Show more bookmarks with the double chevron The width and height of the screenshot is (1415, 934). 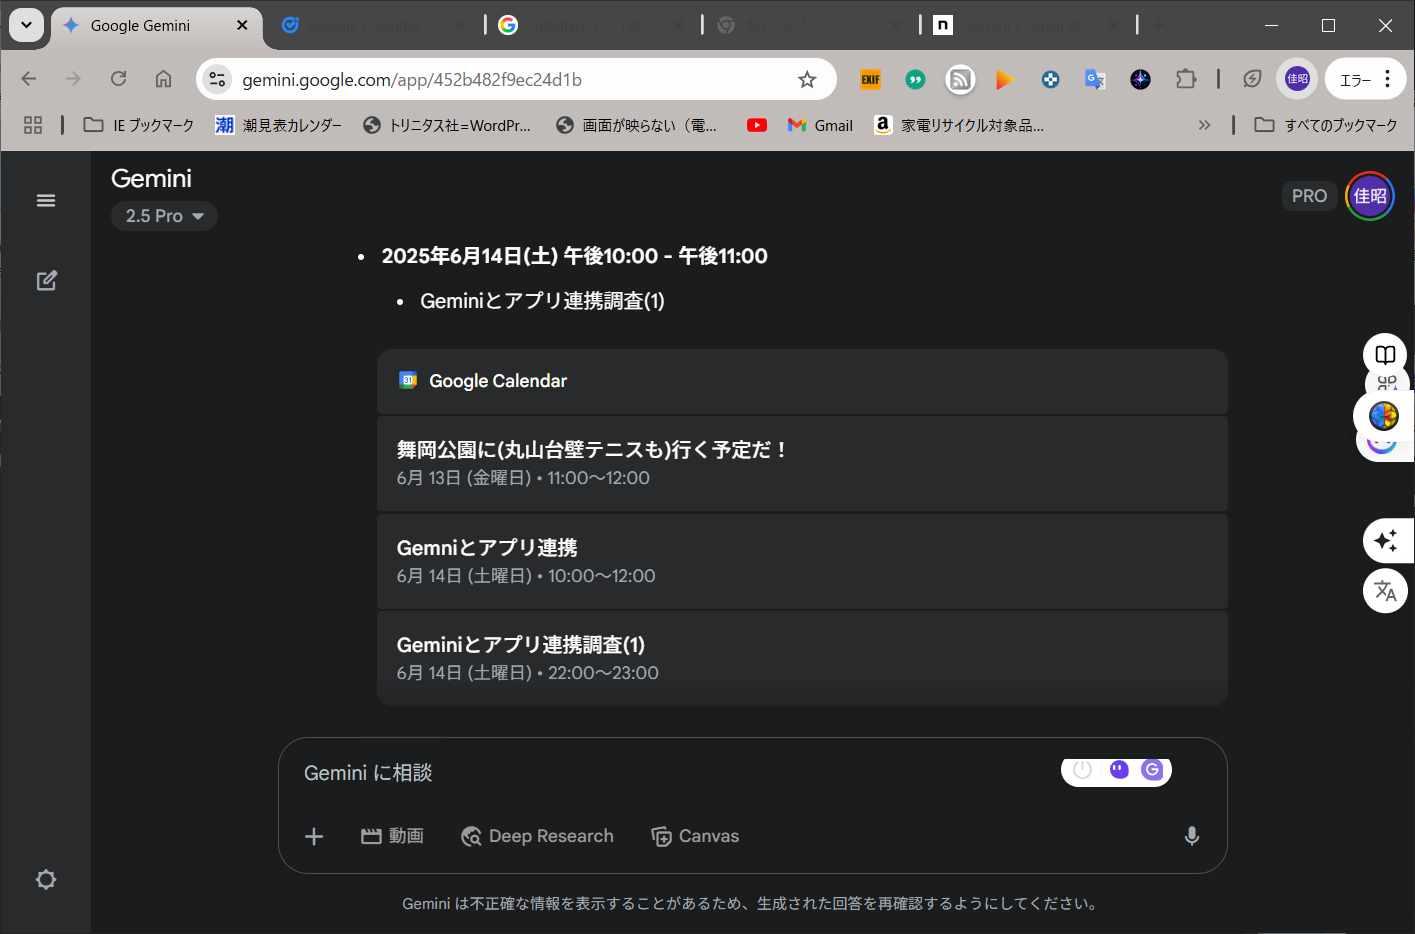(x=1204, y=125)
